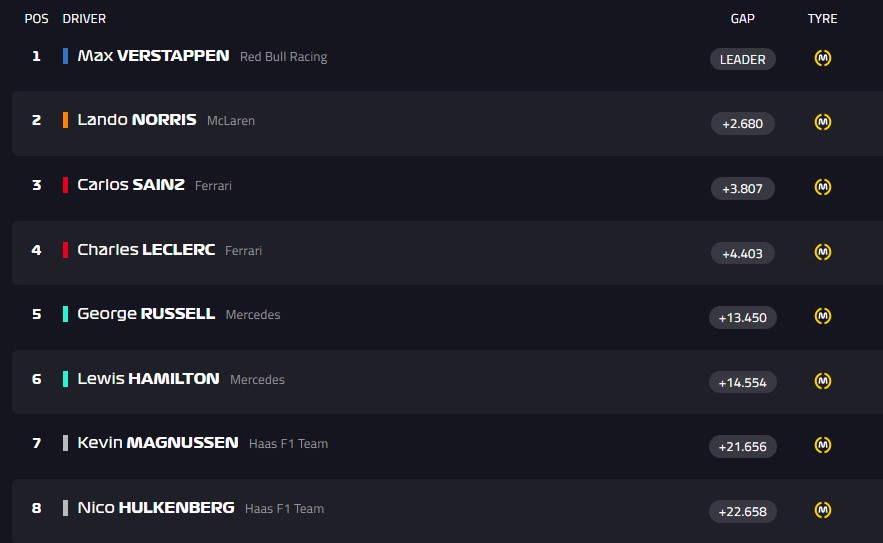Click the TYRE column header
883x543 pixels.
tap(822, 19)
